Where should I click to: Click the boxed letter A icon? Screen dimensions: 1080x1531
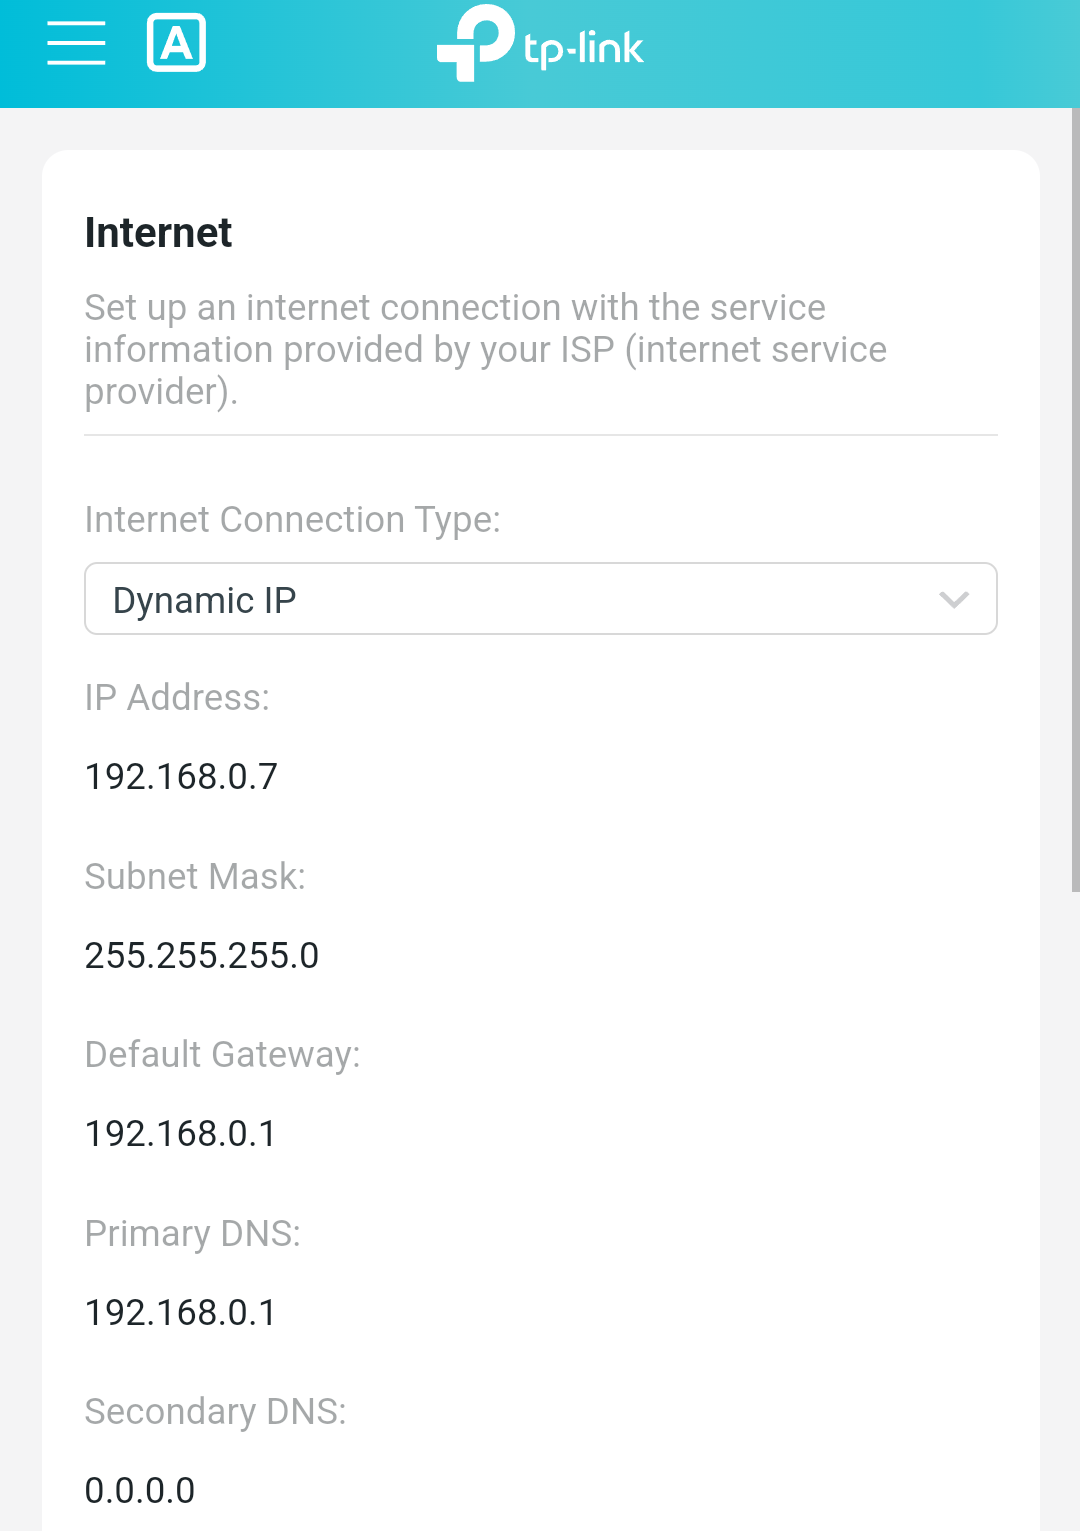coord(176,43)
